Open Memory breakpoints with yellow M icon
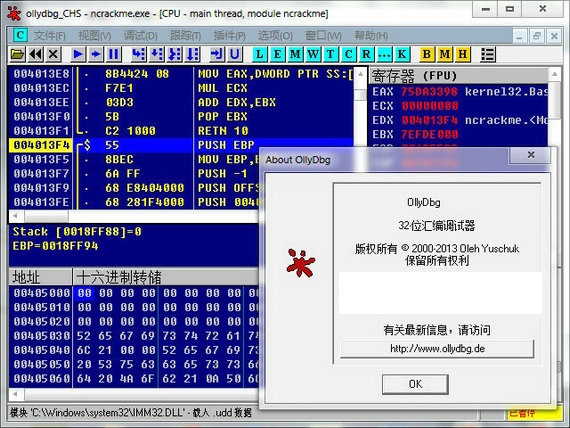The height and width of the screenshot is (428, 570). coord(445,55)
